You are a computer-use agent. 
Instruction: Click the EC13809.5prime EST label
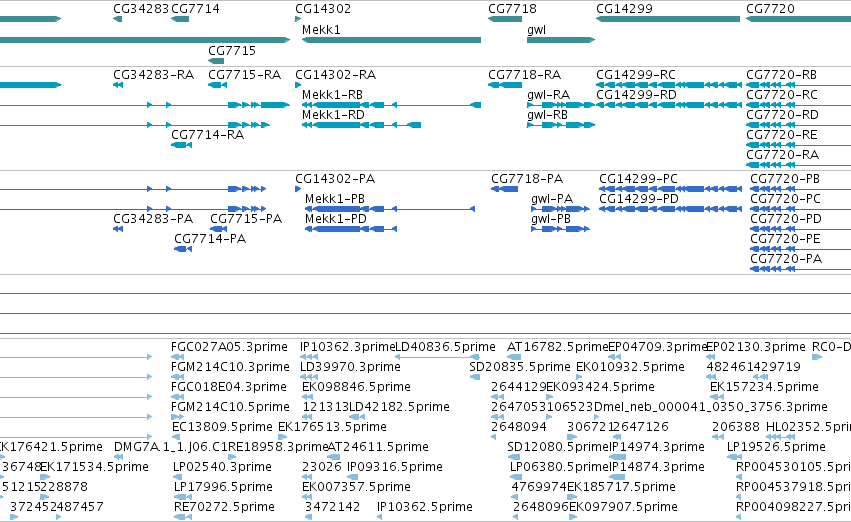pyautogui.click(x=222, y=428)
